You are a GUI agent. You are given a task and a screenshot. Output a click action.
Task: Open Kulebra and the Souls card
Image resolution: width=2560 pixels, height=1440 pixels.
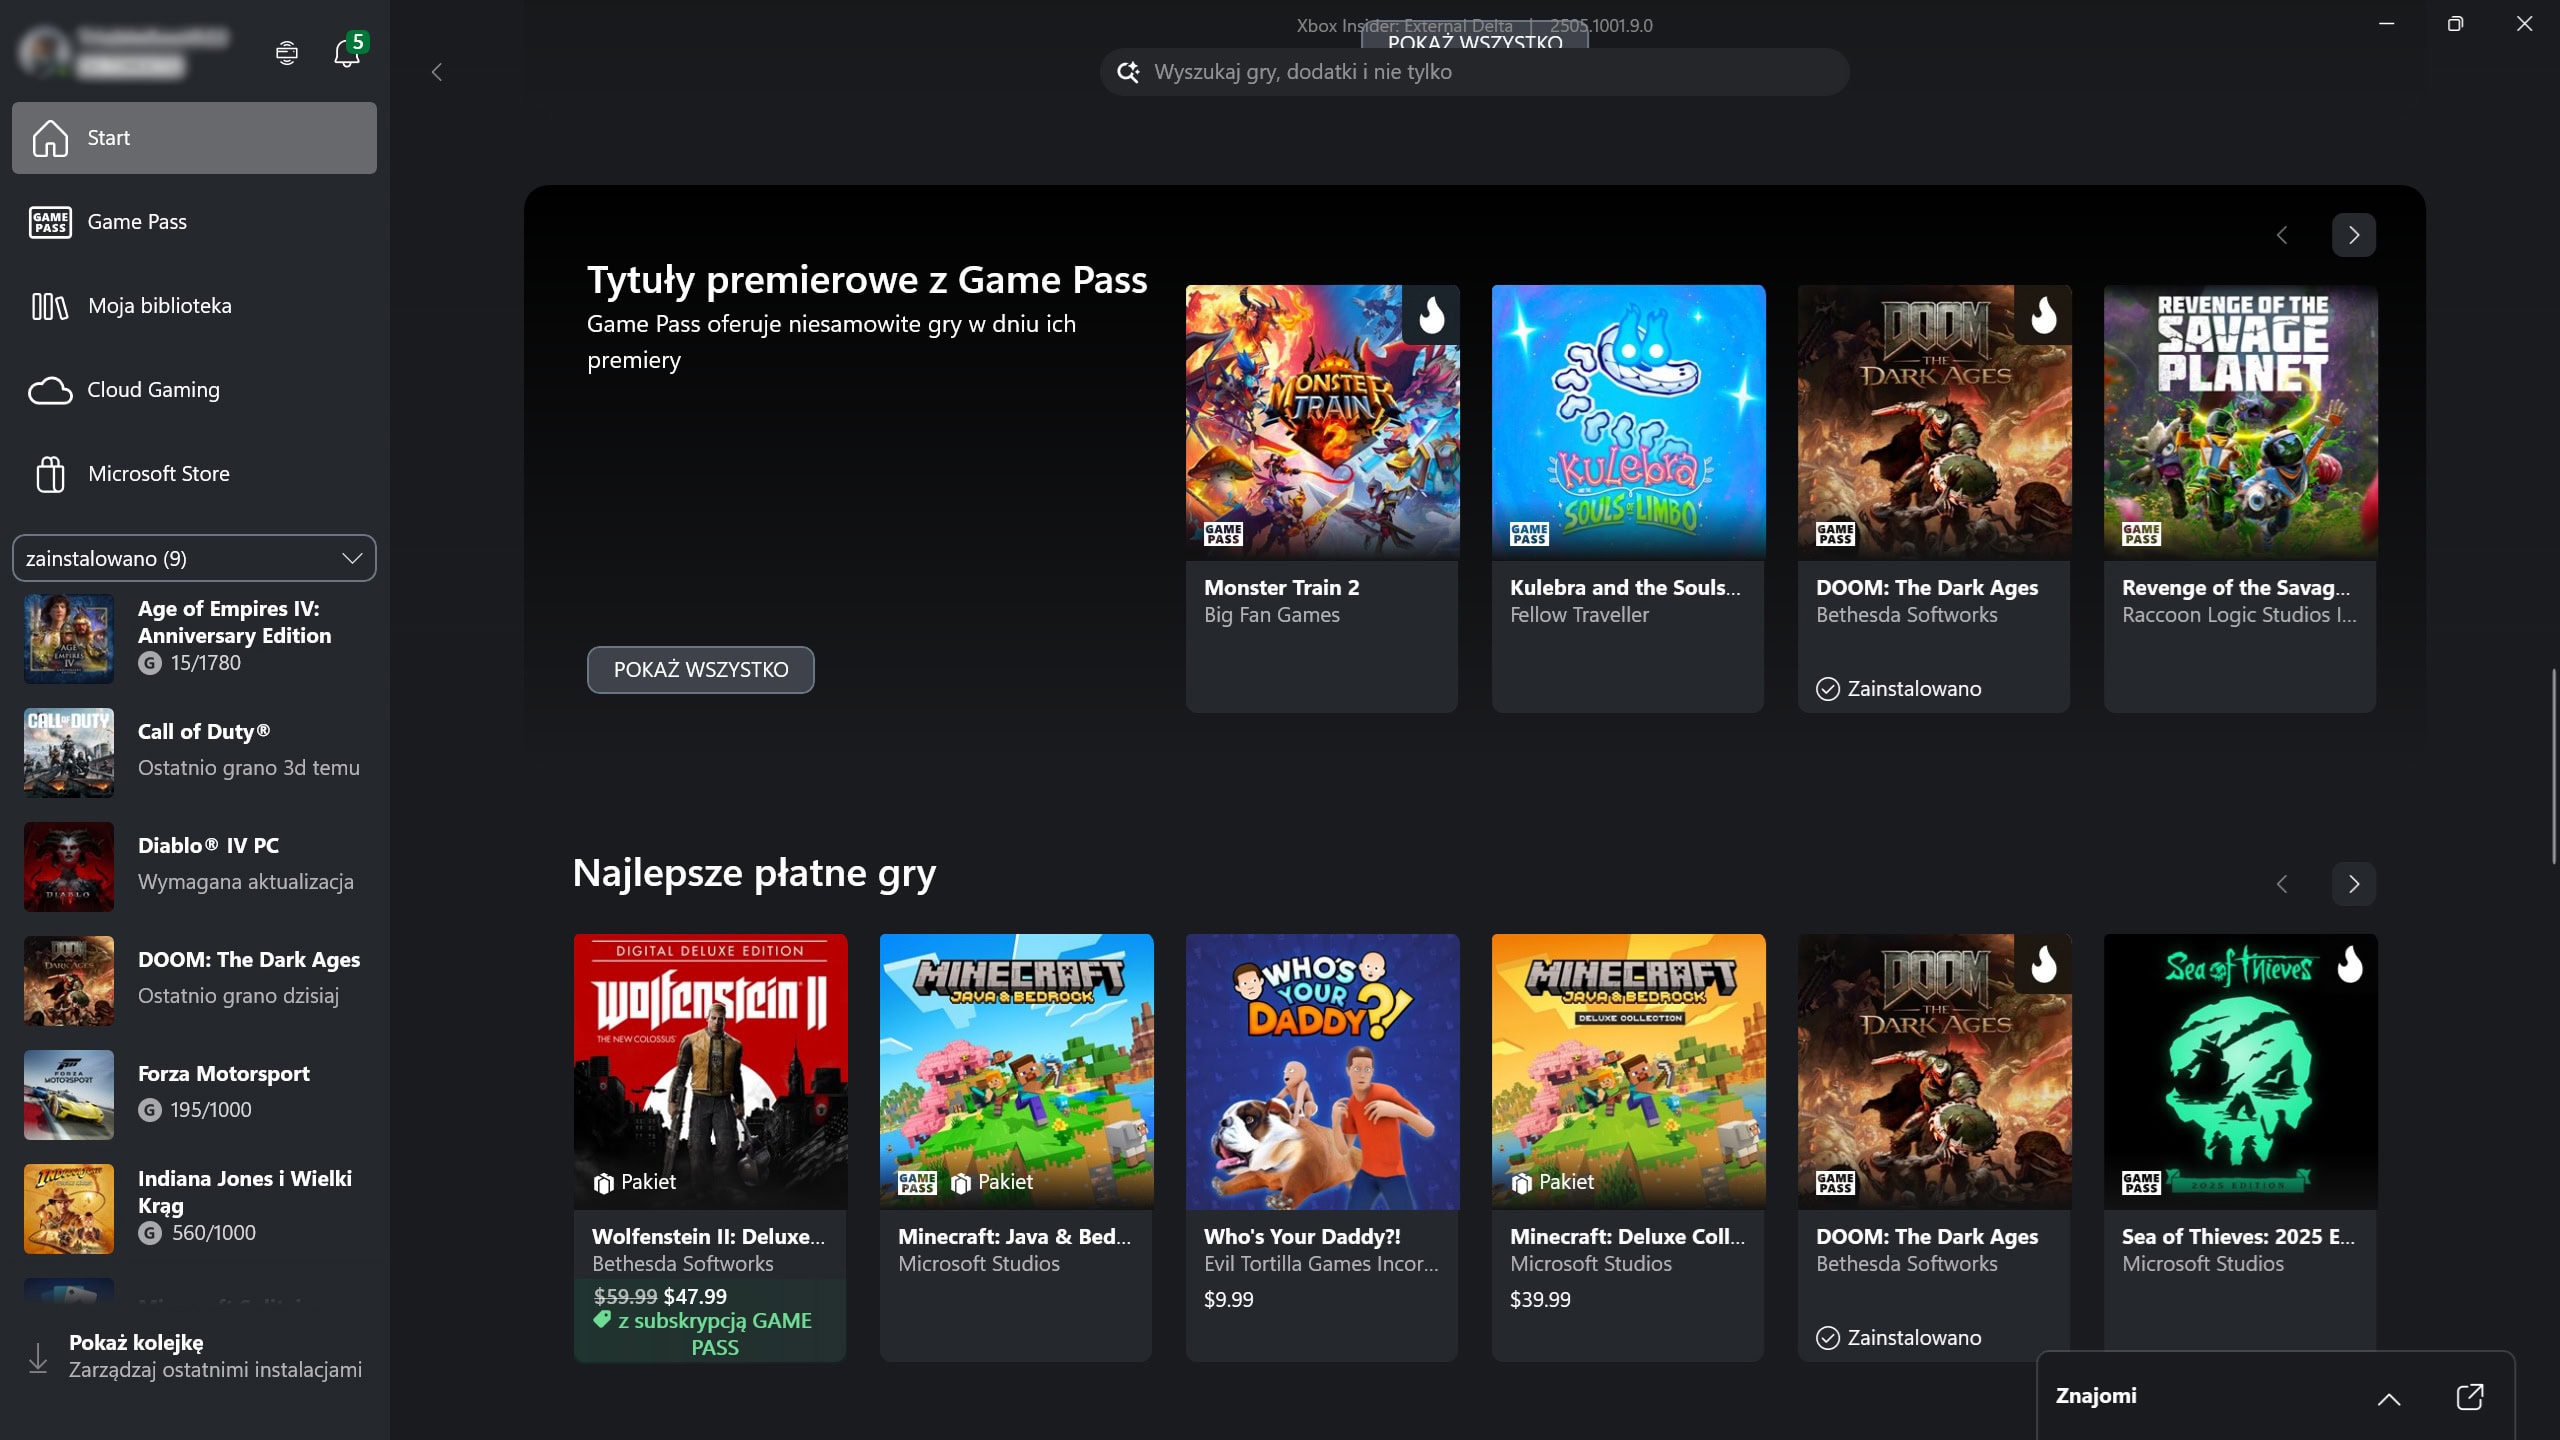[x=1628, y=498]
